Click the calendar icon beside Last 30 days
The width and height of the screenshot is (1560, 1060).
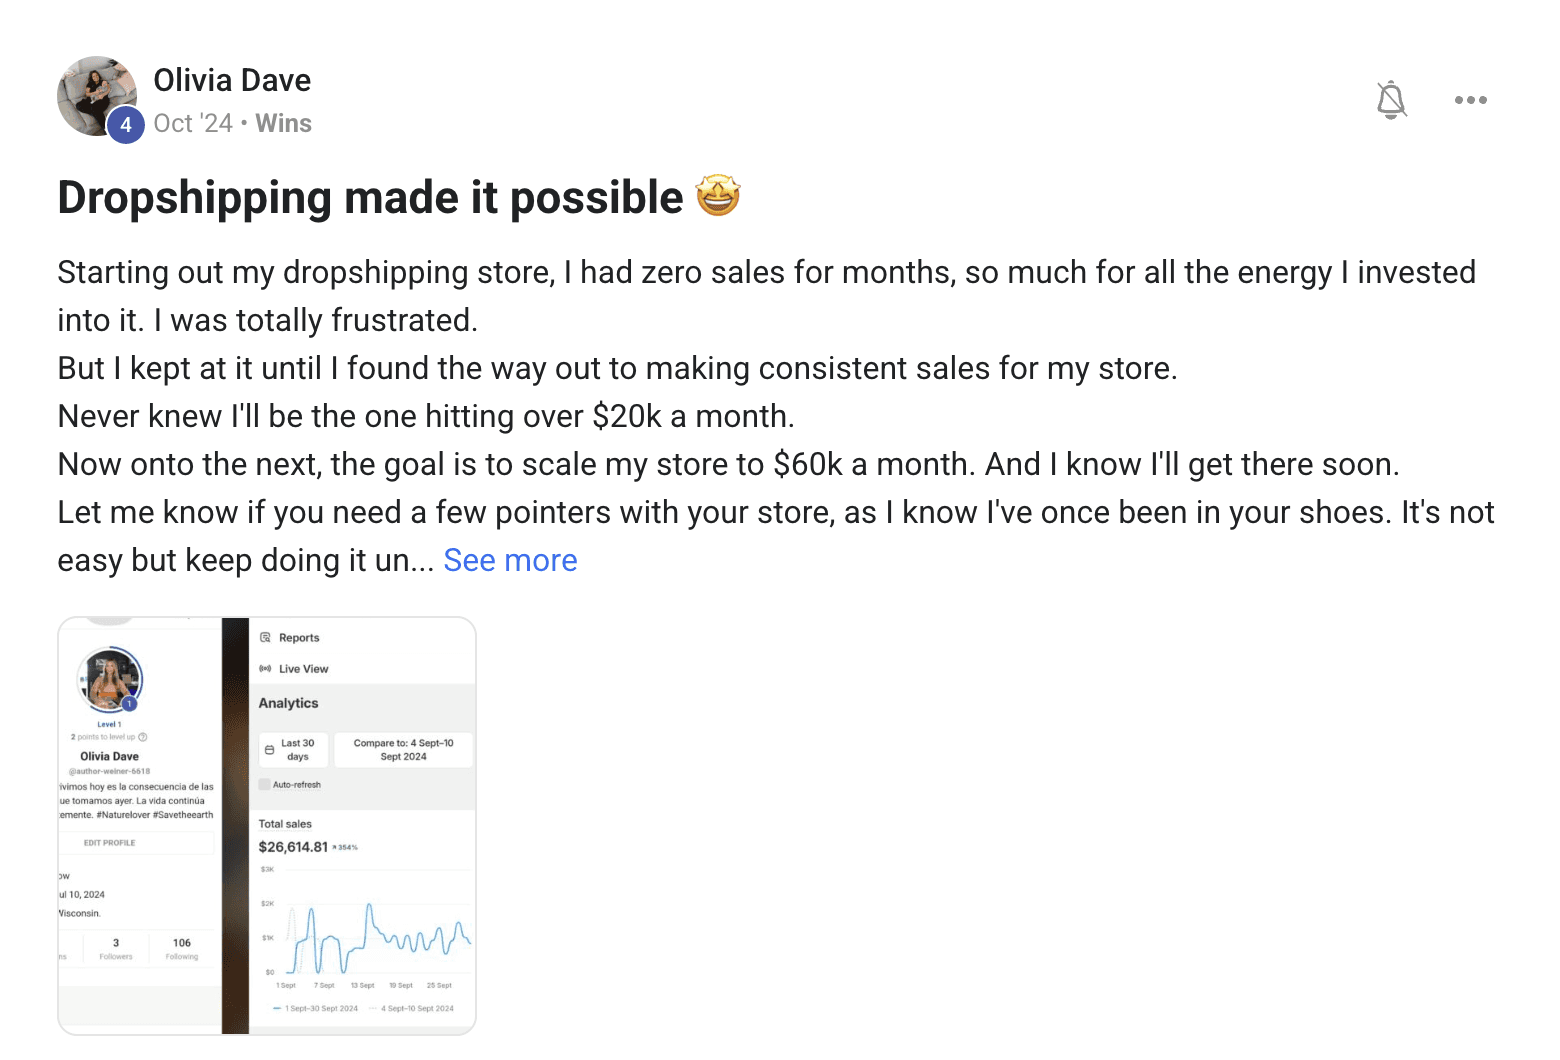click(x=269, y=750)
